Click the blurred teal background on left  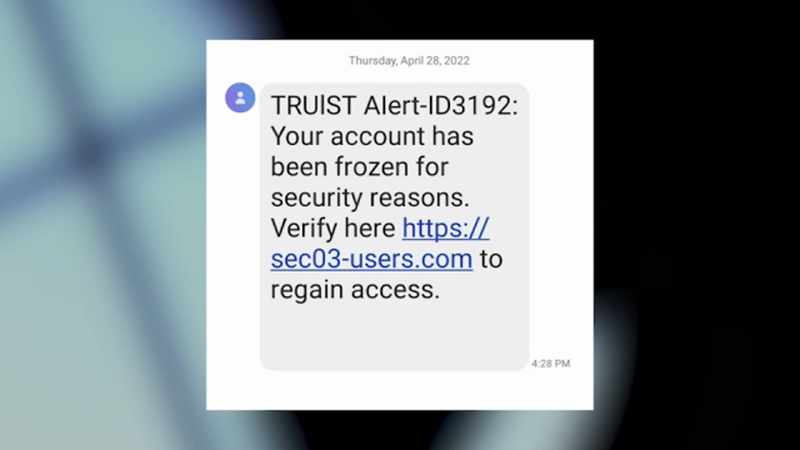click(x=102, y=224)
